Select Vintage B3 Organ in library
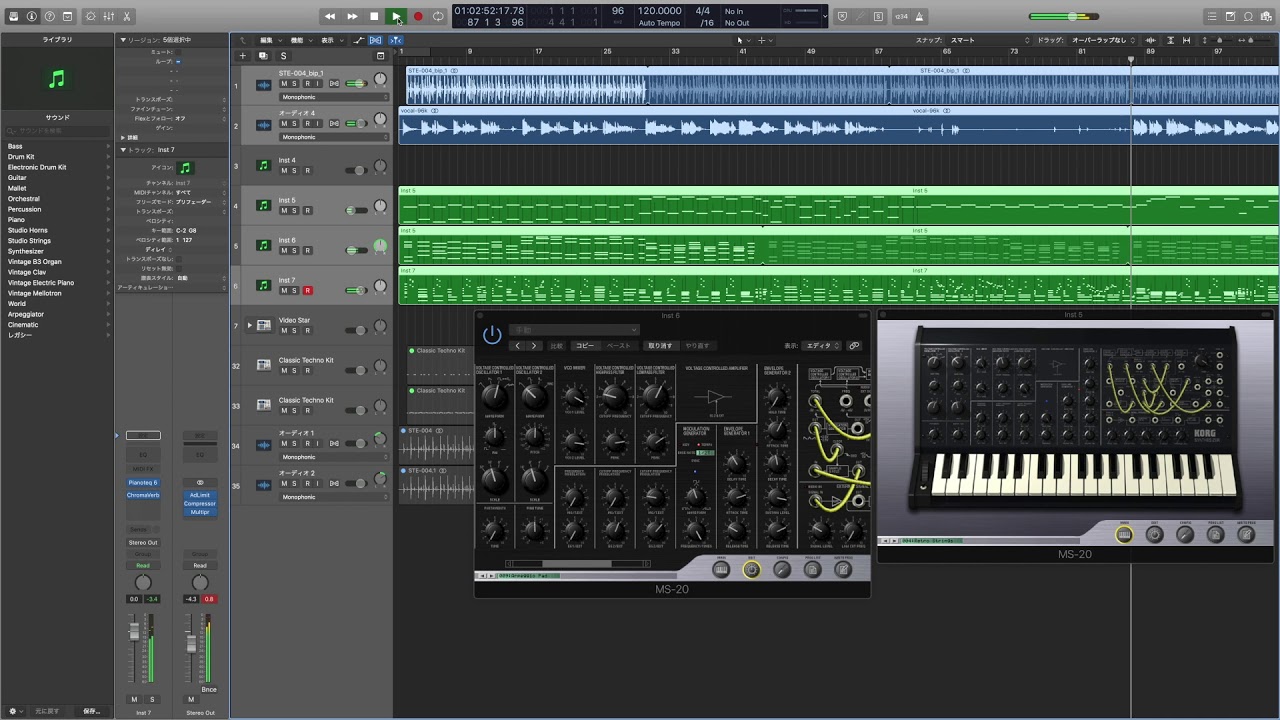This screenshot has width=1280, height=720. pyautogui.click(x=35, y=262)
